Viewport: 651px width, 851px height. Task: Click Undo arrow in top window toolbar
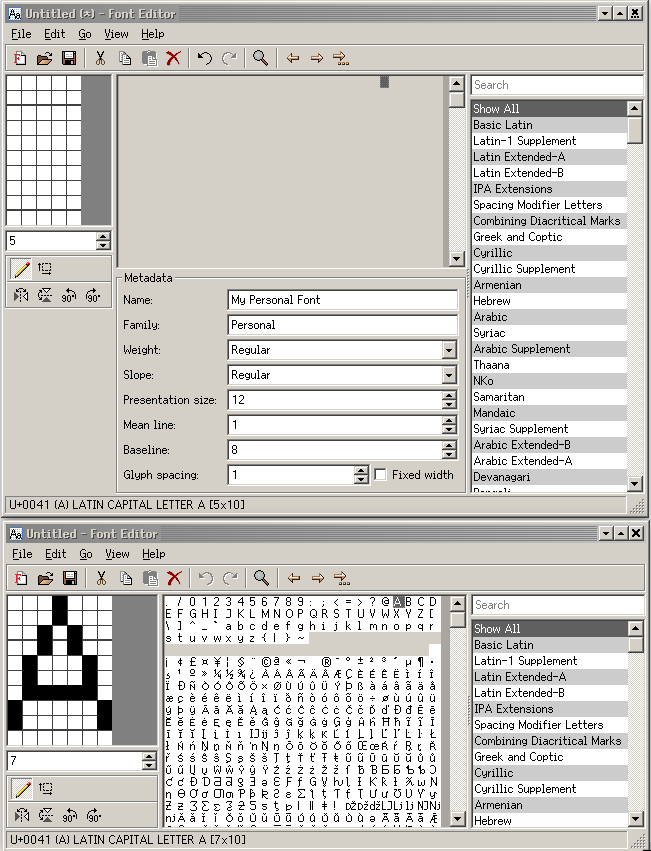[205, 58]
